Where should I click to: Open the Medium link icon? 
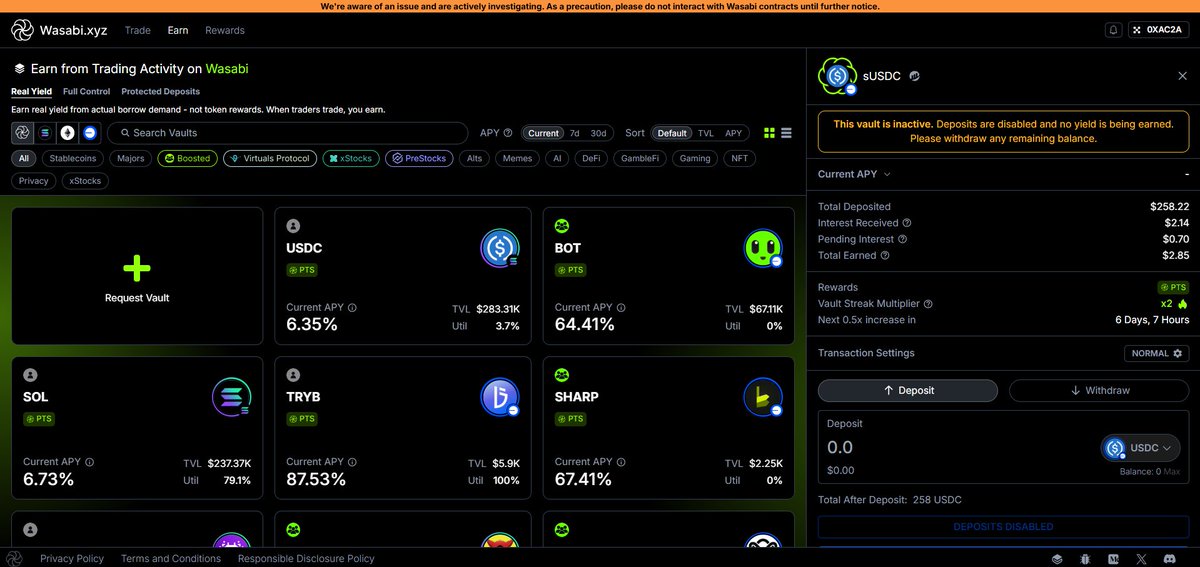click(1114, 558)
